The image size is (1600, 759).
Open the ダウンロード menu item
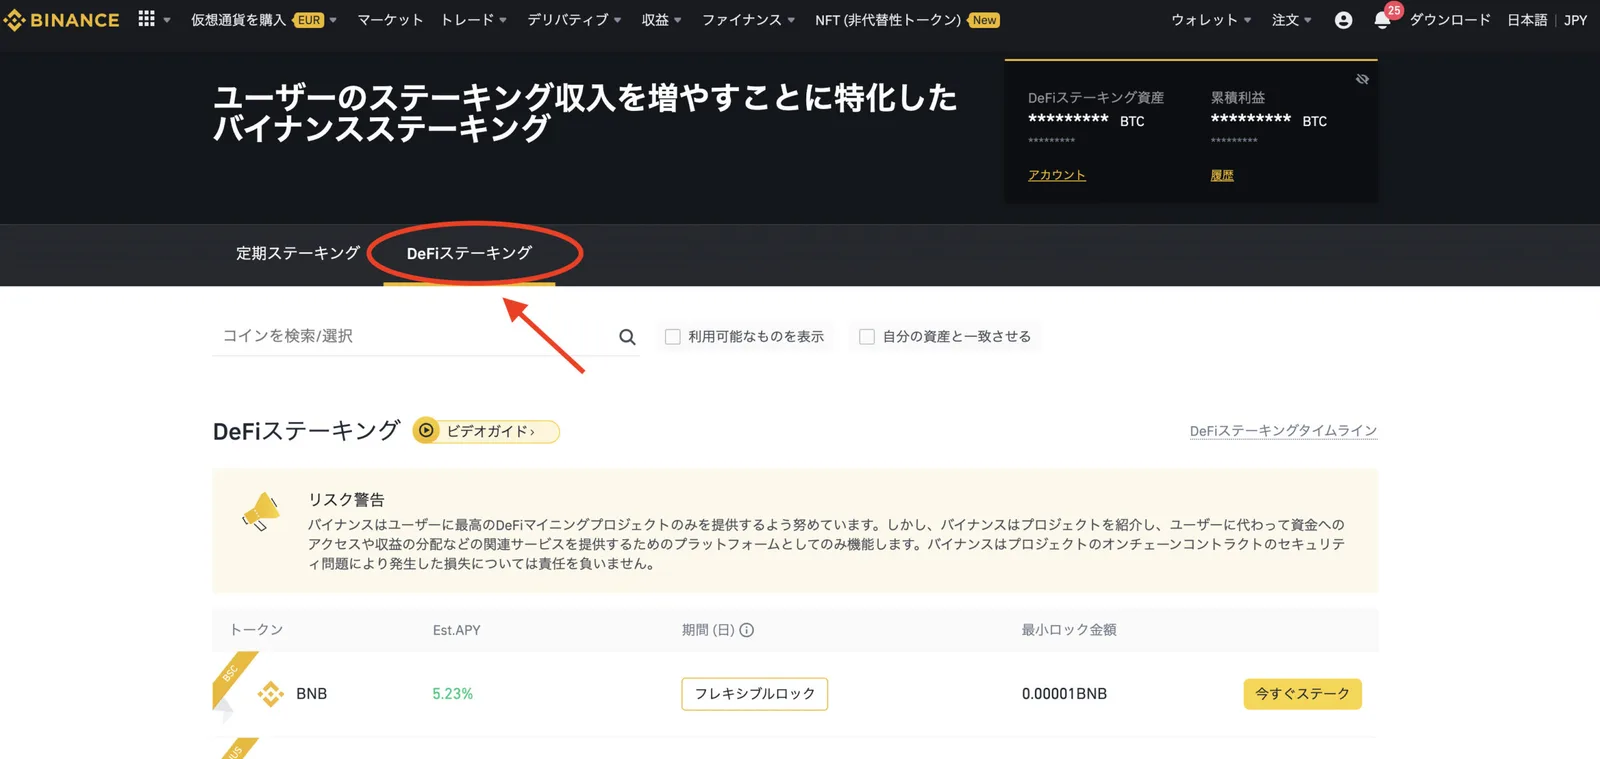[x=1450, y=20]
